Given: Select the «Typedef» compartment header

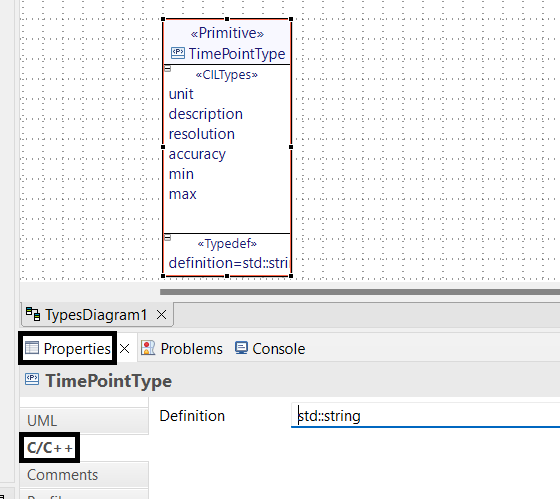Looking at the screenshot, I should [x=227, y=244].
